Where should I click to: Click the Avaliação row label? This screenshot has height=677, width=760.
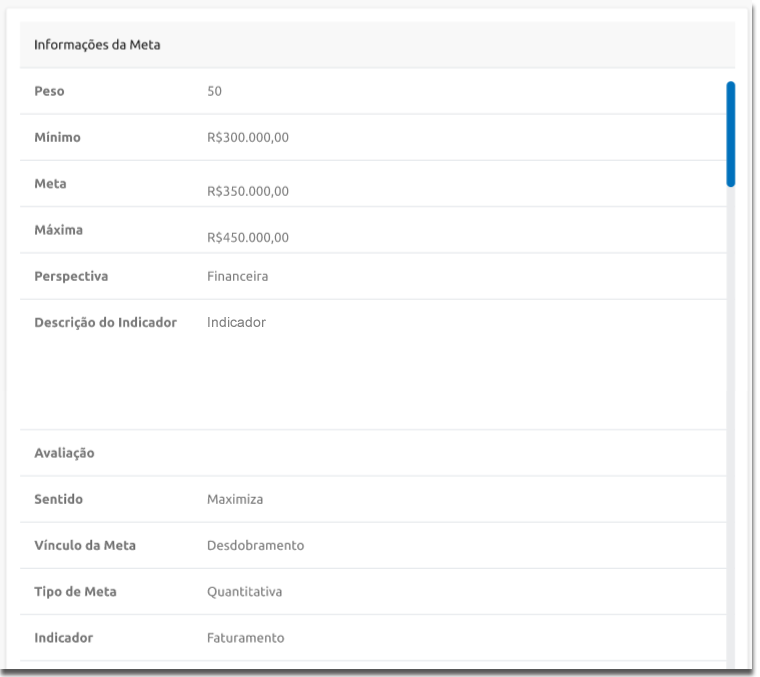pos(64,453)
